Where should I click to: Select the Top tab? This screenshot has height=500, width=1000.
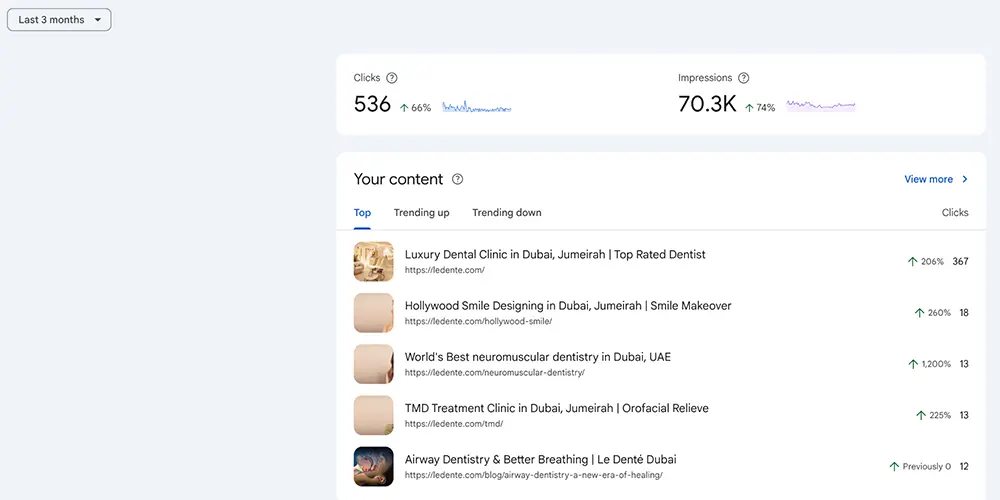point(362,213)
